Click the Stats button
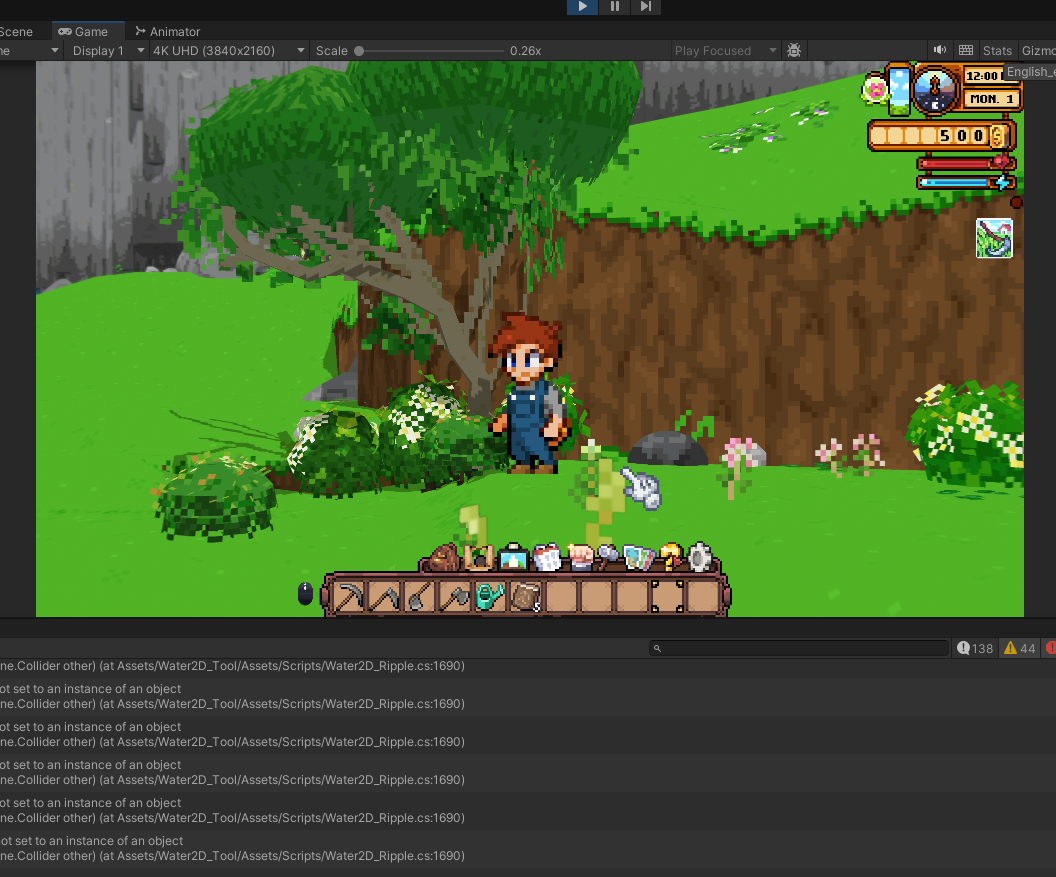 click(997, 50)
